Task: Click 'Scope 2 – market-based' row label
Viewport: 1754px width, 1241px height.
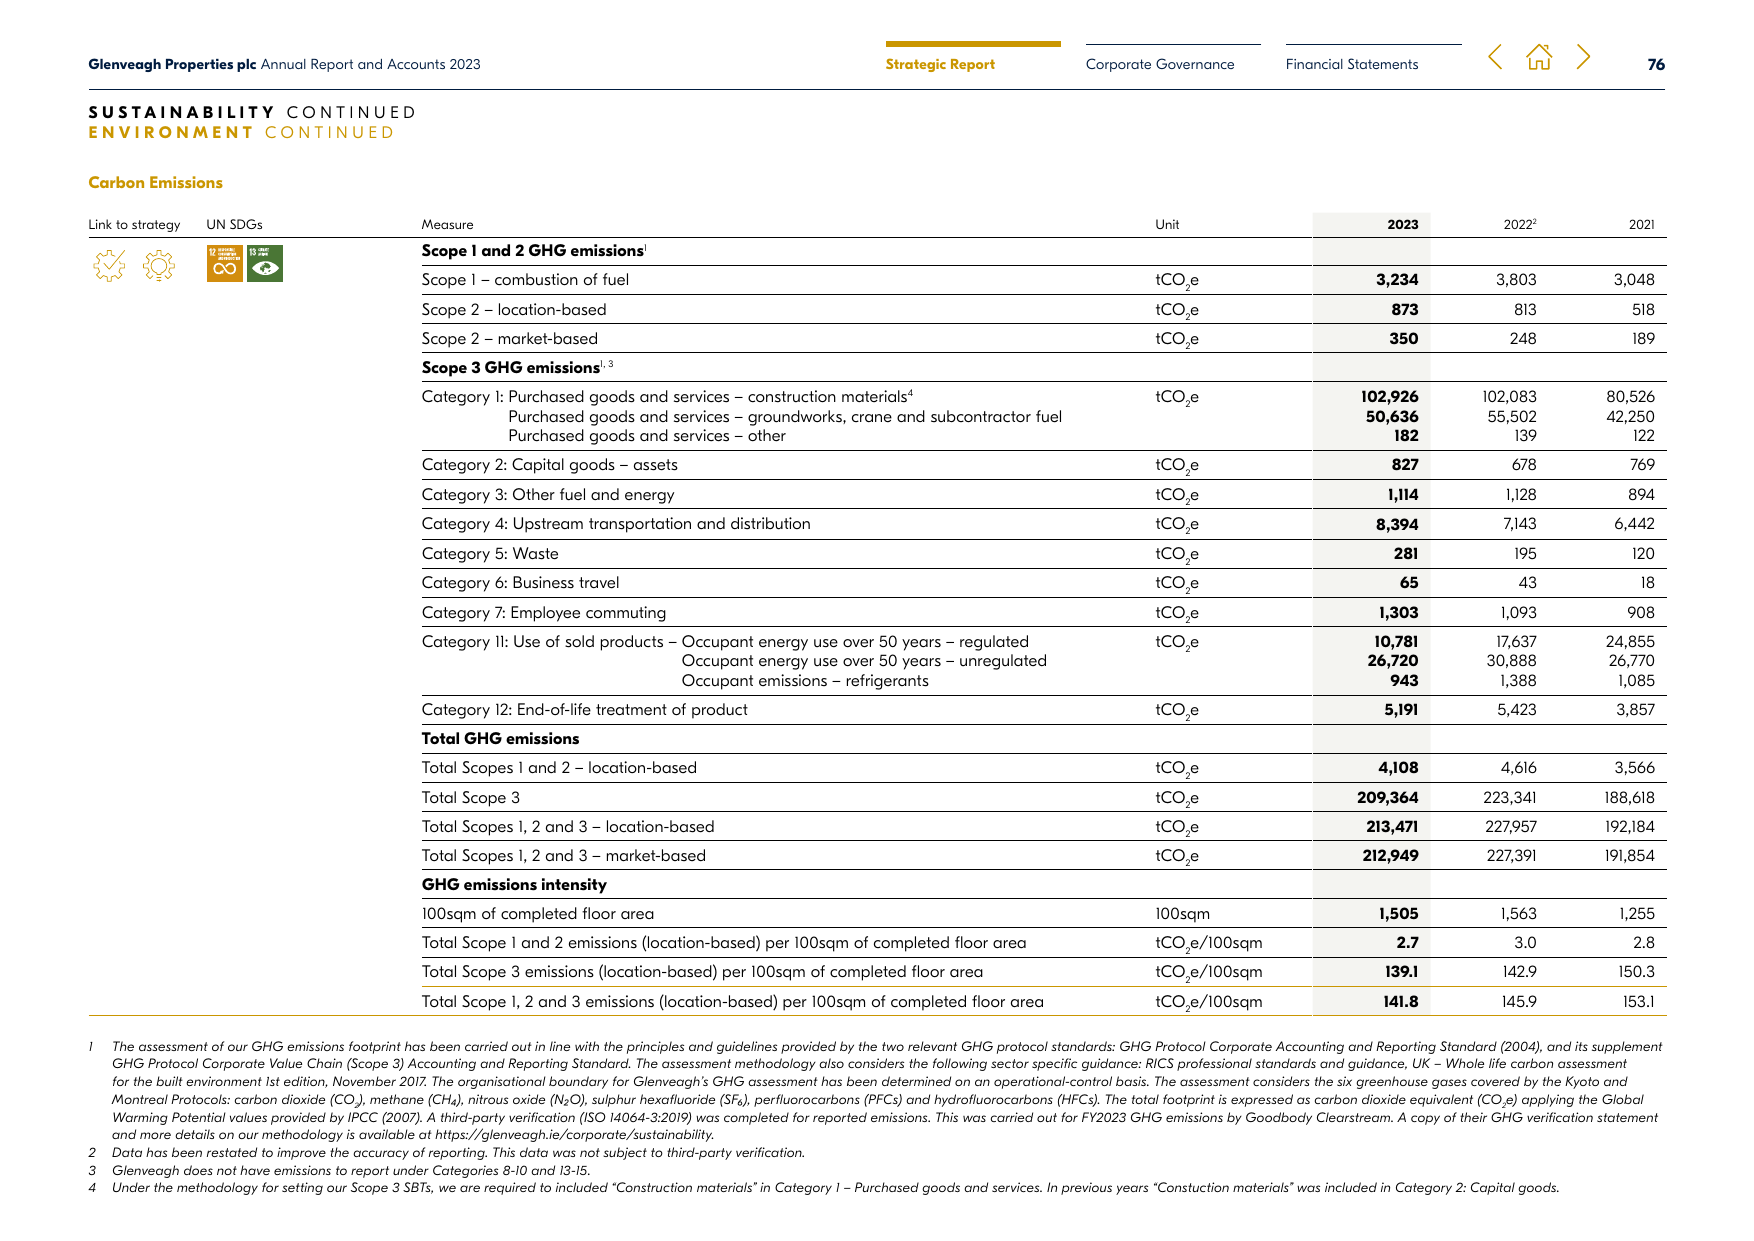Action: [510, 339]
